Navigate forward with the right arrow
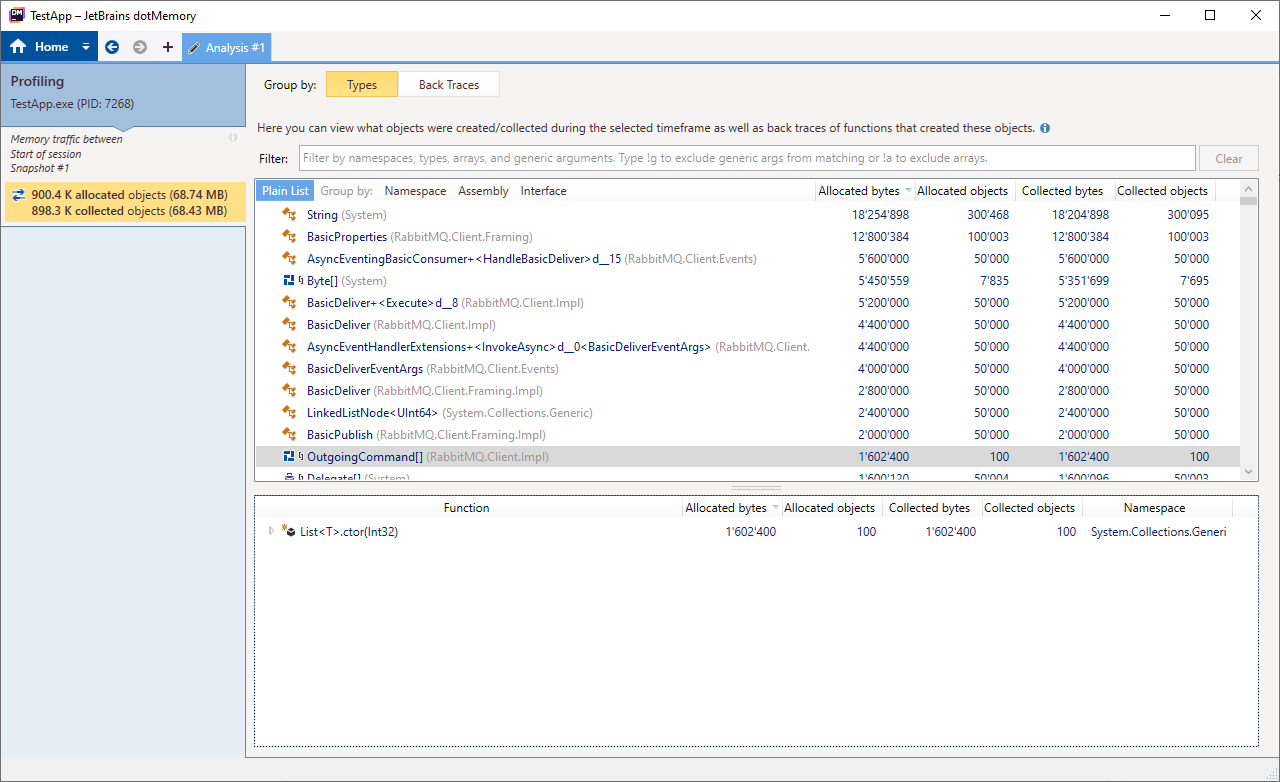 coord(140,47)
